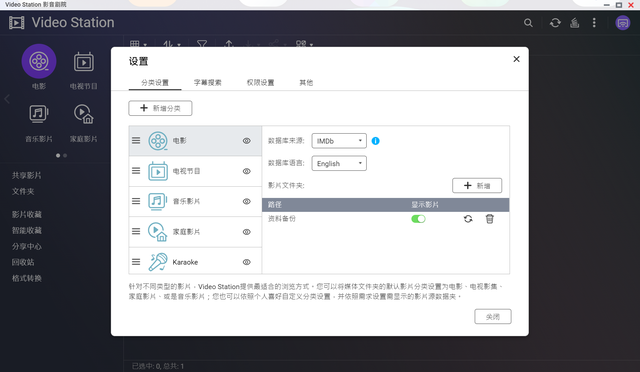Close the 设置 dialog with the X

pyautogui.click(x=516, y=59)
